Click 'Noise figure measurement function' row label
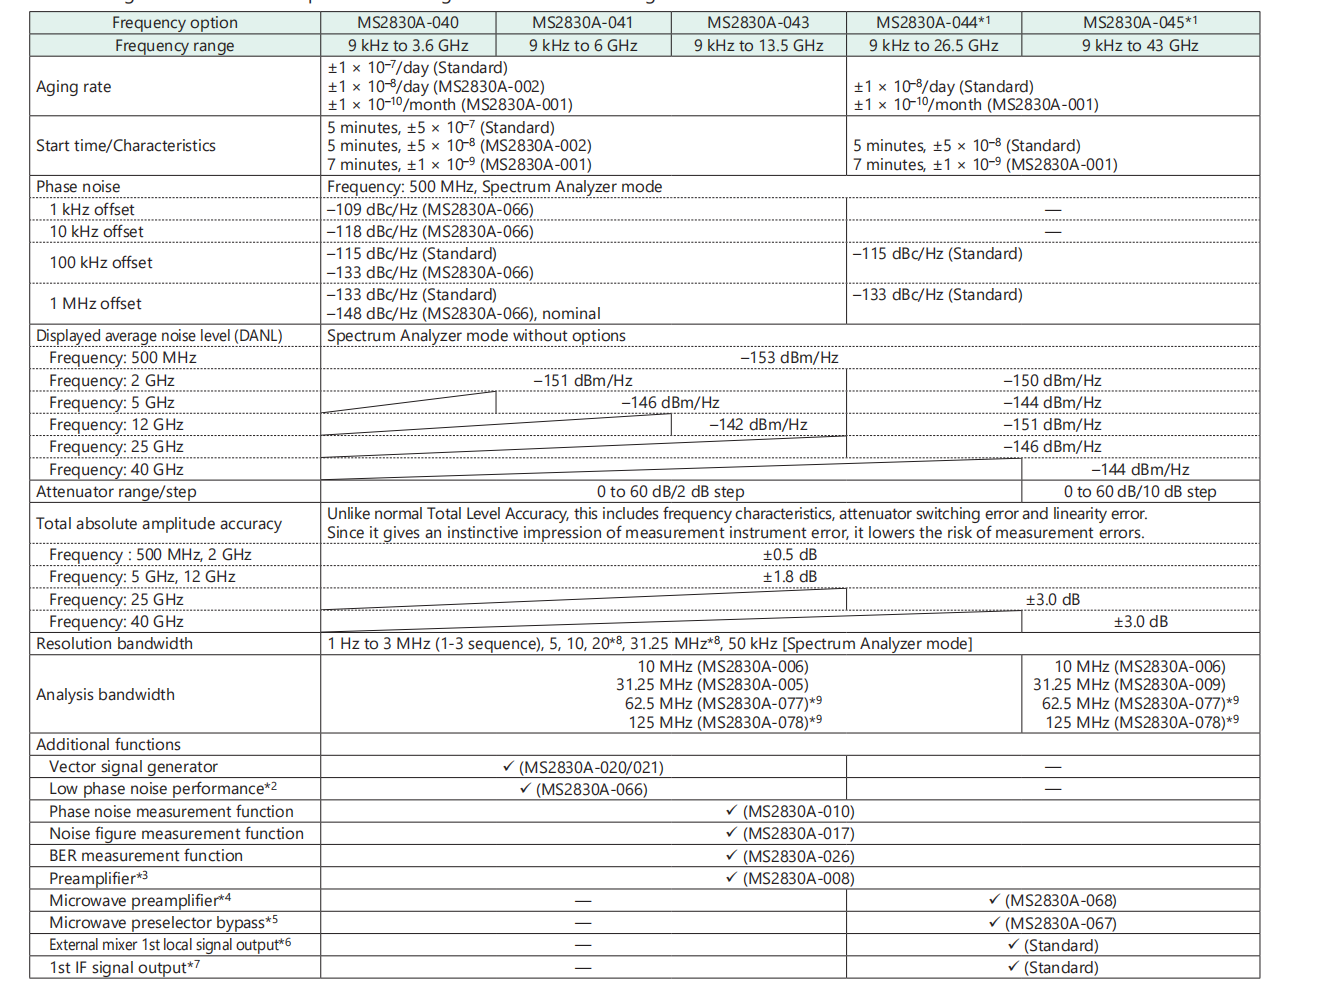Screen dimensions: 1320x988 tap(176, 834)
